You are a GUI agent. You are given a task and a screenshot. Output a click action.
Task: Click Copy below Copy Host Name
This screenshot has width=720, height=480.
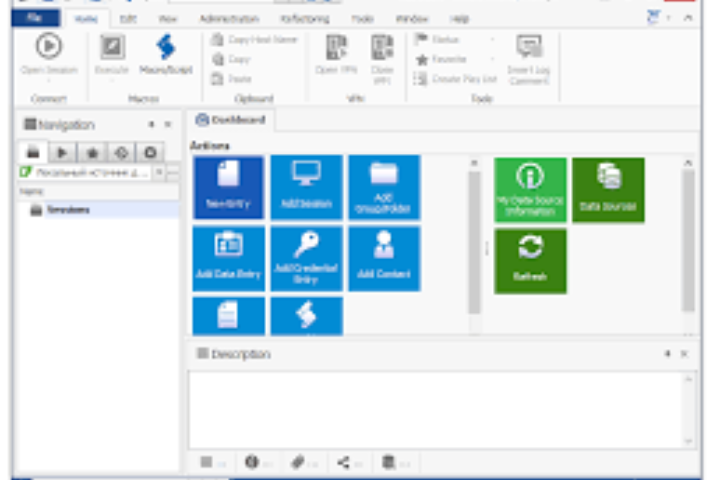pos(231,59)
